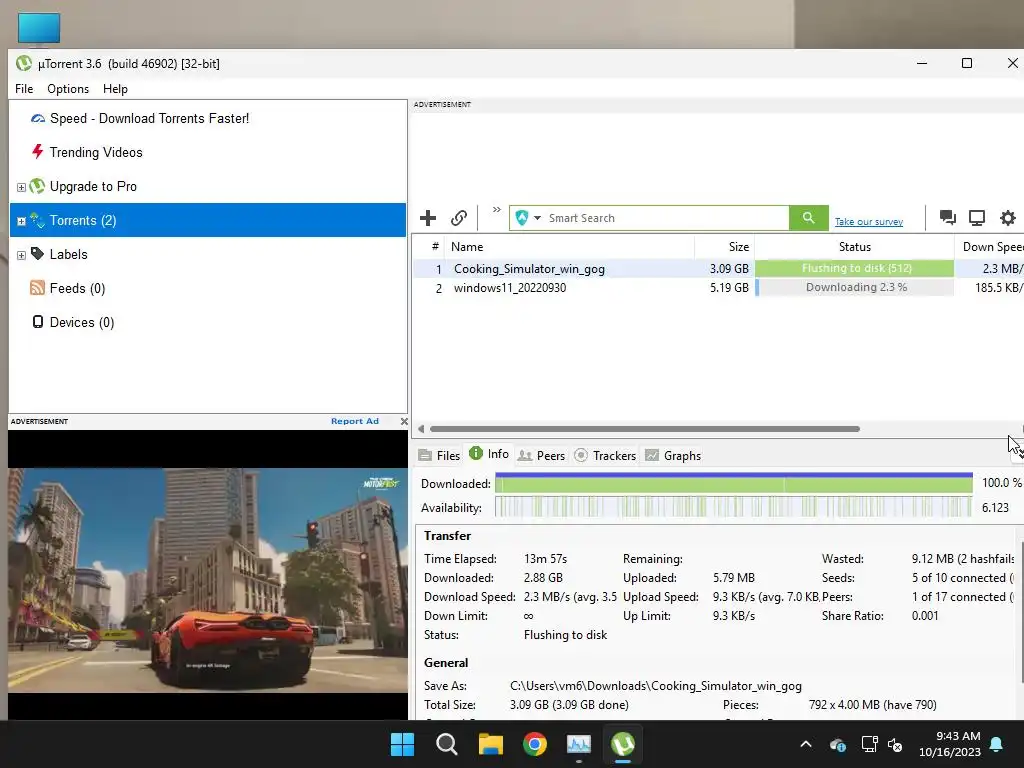
Task: Click the racing game video advertisement
Action: [208, 580]
